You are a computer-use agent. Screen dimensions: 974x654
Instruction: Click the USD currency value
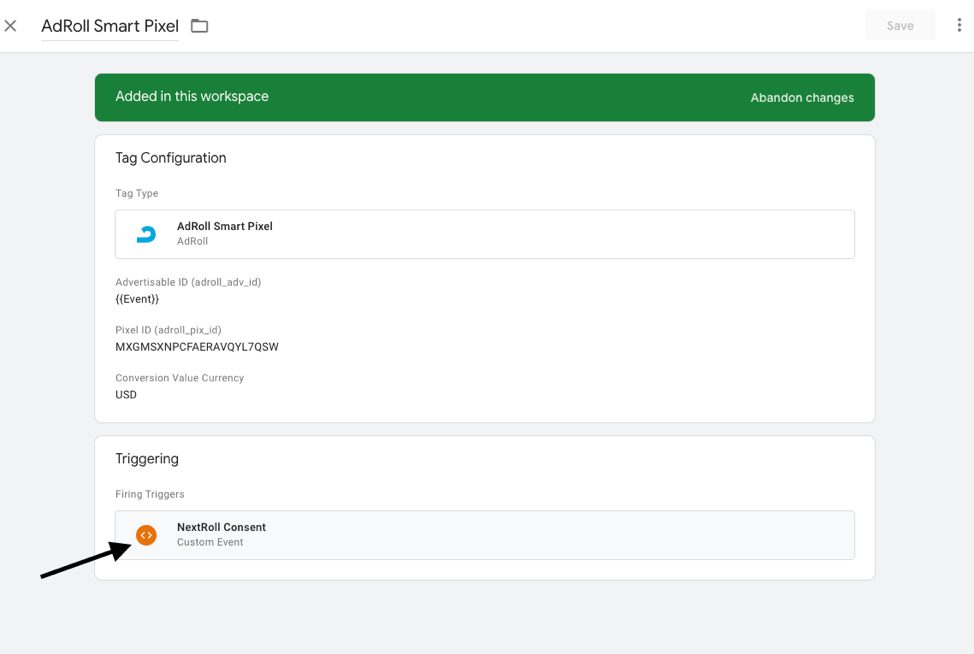pos(126,395)
